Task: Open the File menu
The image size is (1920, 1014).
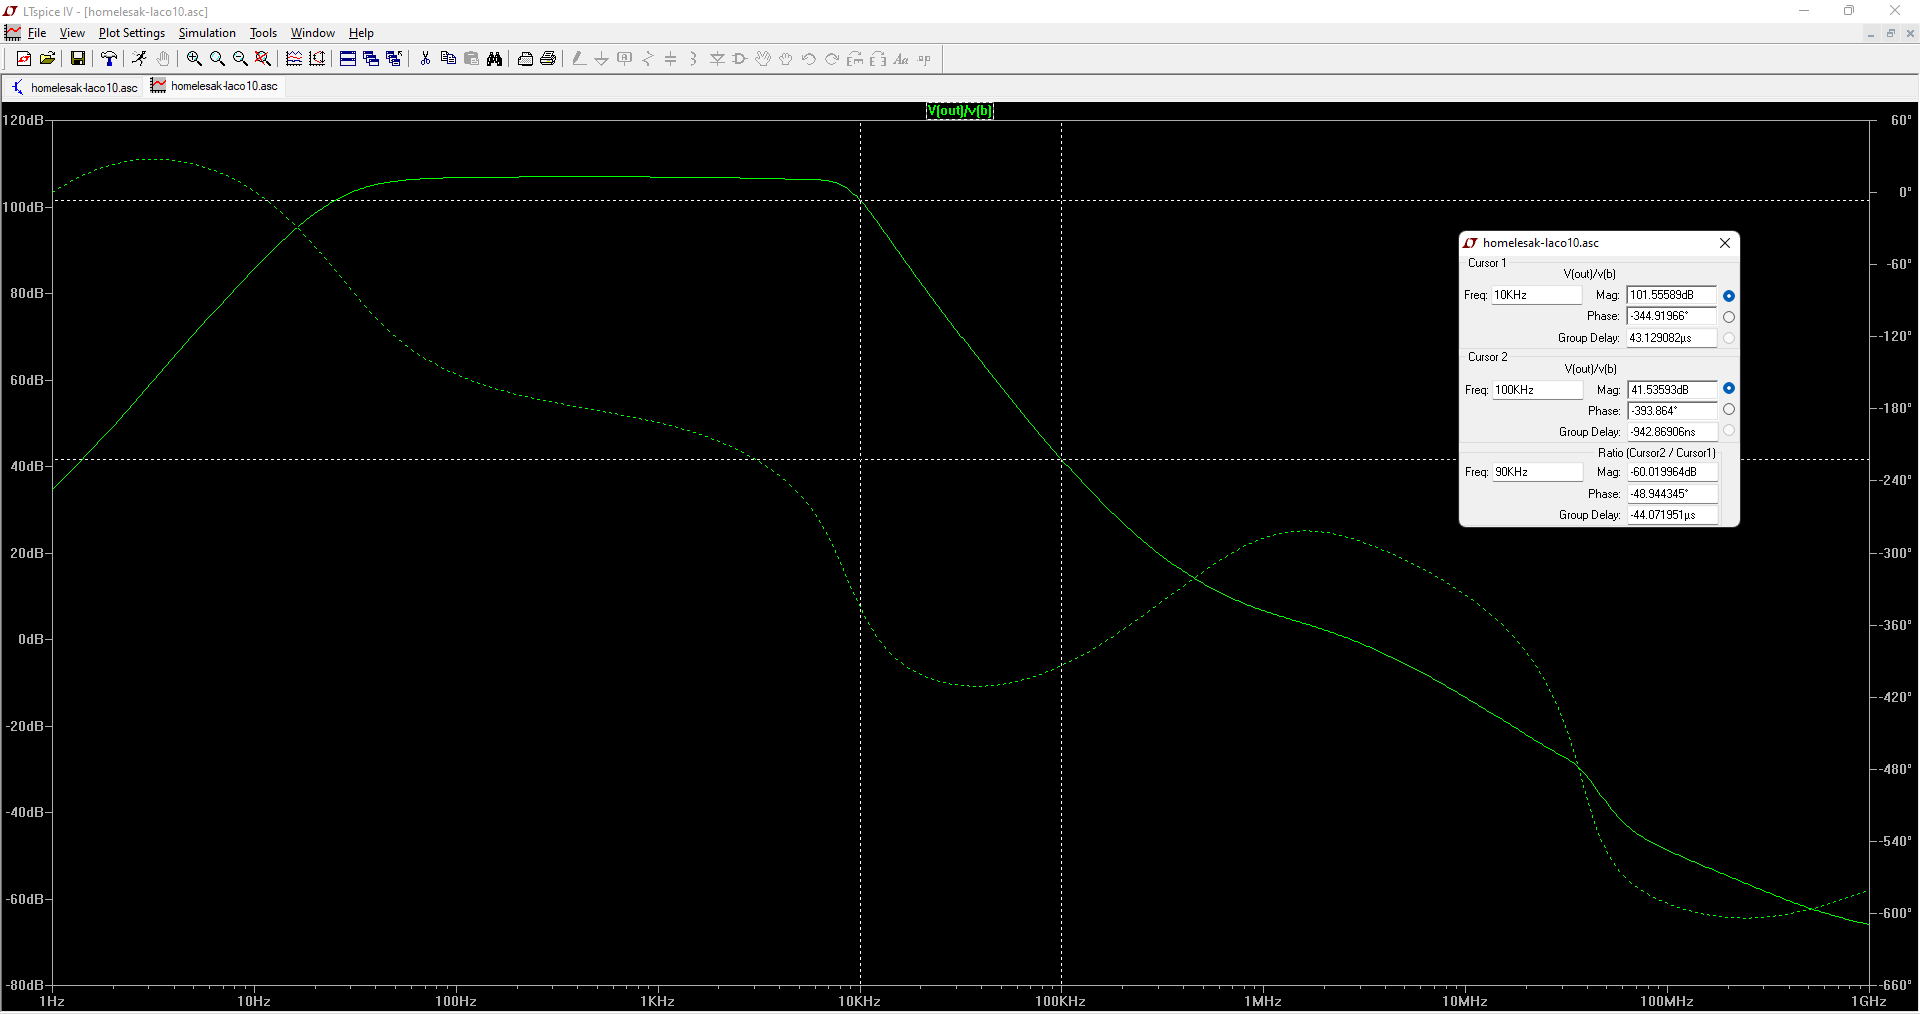Action: pos(37,33)
